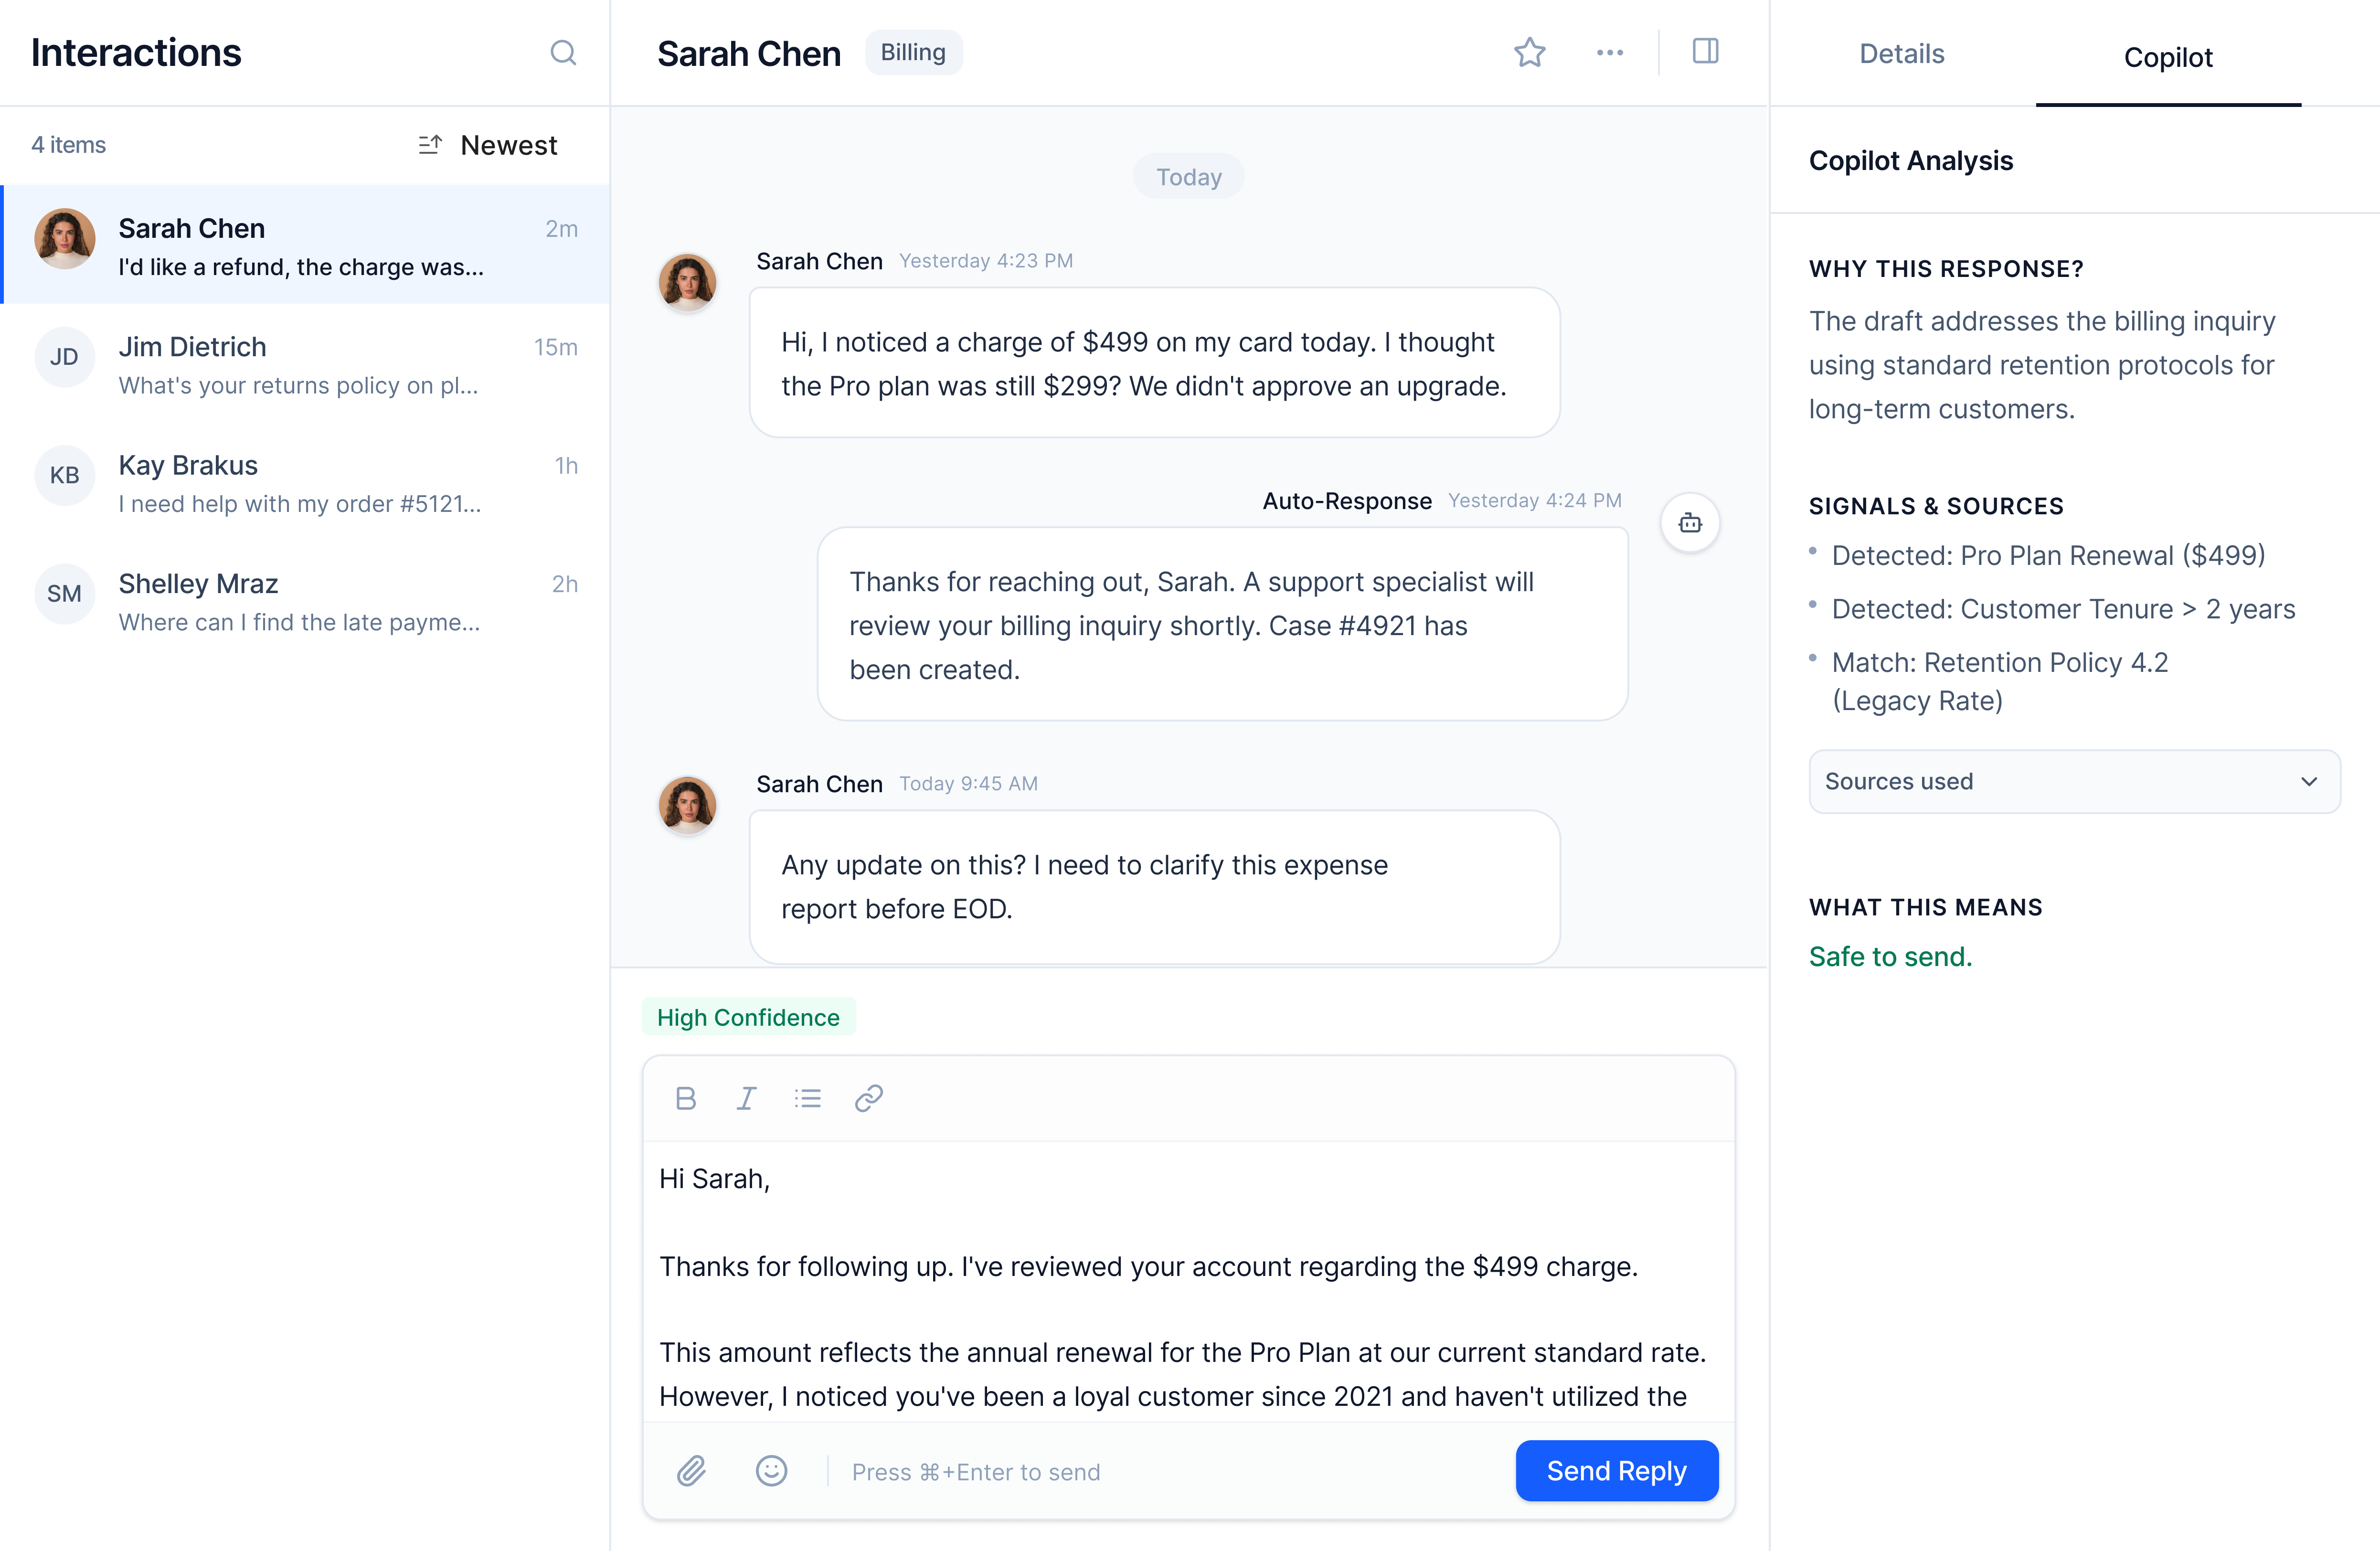Expand the Sources used dropdown
Viewport: 2380px width, 1551px height.
2073,781
